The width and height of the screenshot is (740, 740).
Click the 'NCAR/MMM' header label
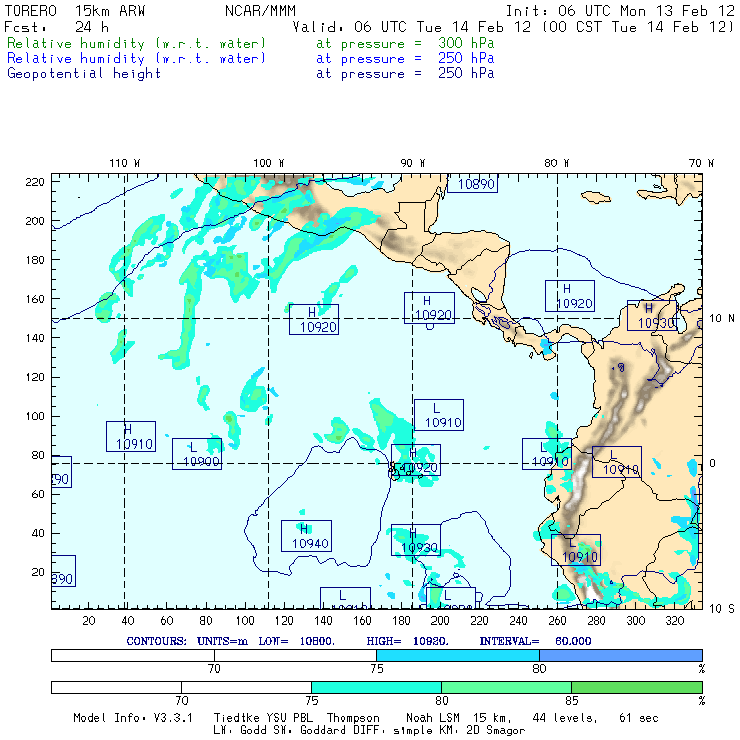click(x=260, y=11)
